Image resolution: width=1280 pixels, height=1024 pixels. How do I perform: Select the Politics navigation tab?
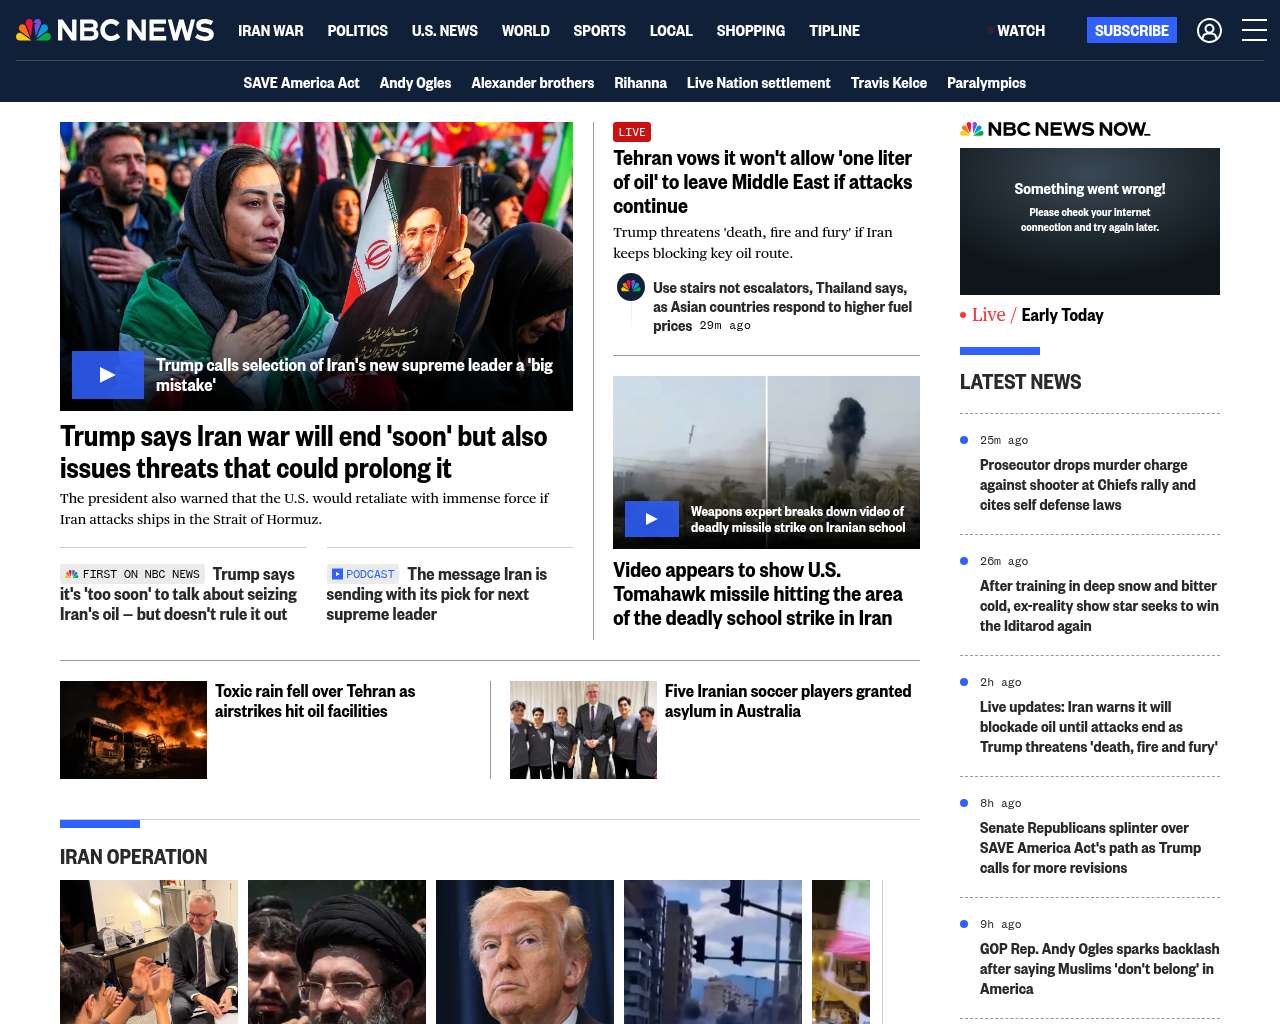pyautogui.click(x=357, y=31)
